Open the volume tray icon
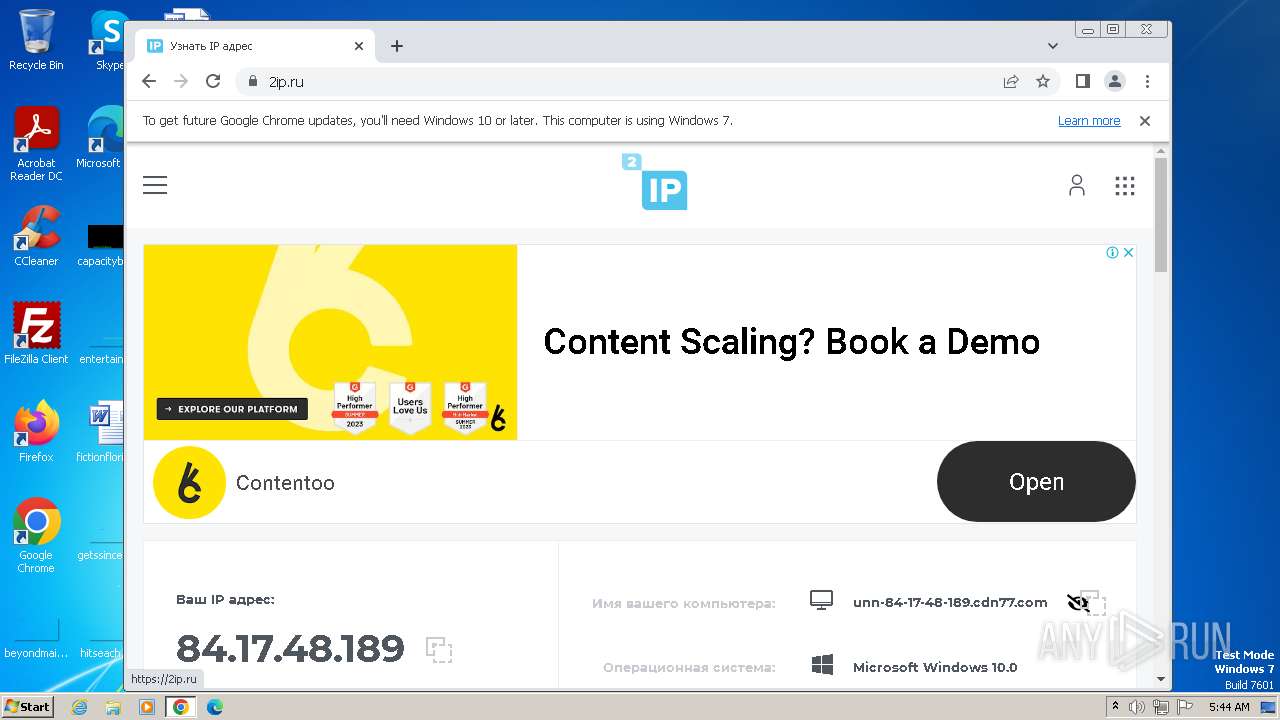 (x=1137, y=707)
